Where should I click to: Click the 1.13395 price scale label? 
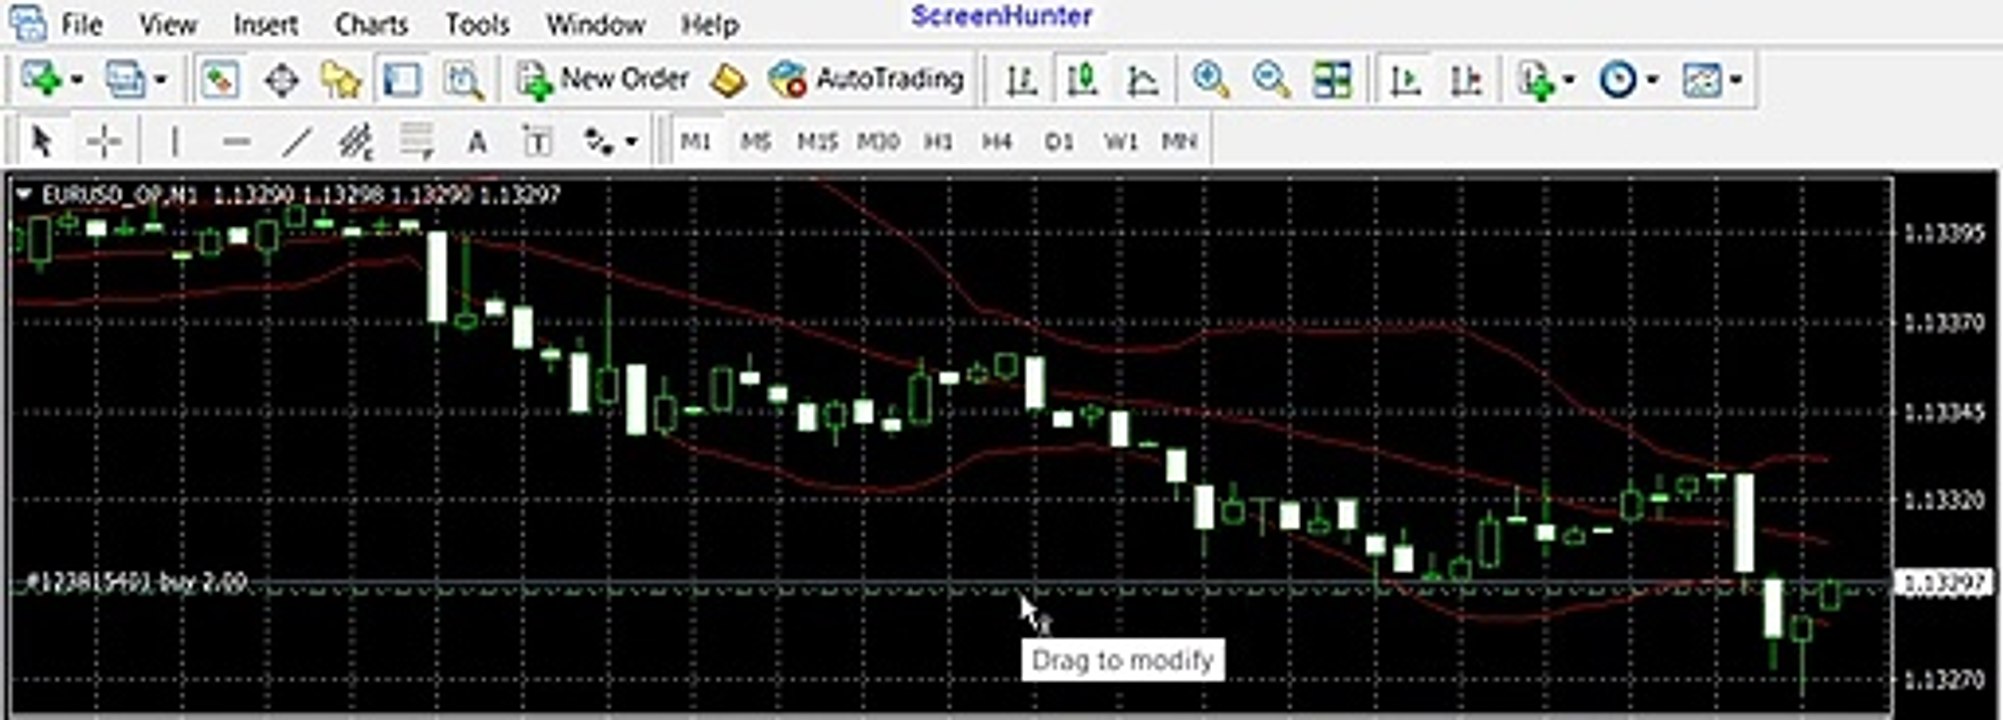1943,234
